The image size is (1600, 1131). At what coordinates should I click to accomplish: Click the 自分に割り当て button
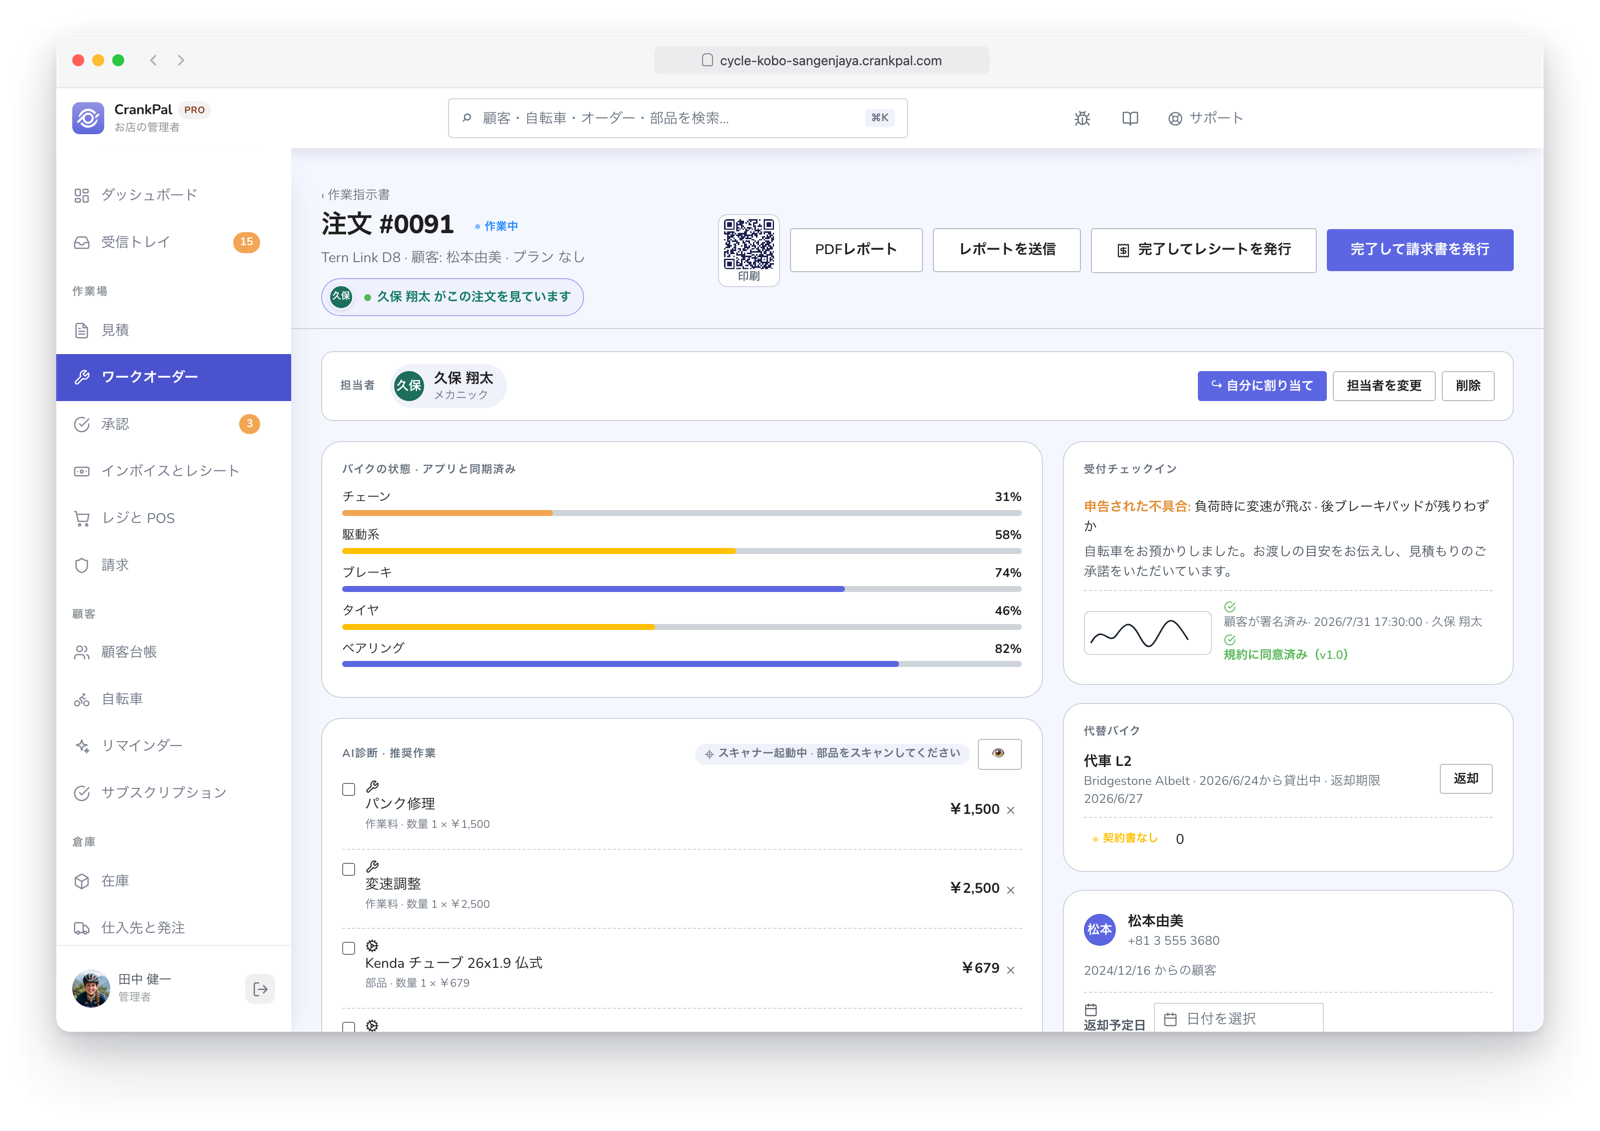tap(1262, 386)
